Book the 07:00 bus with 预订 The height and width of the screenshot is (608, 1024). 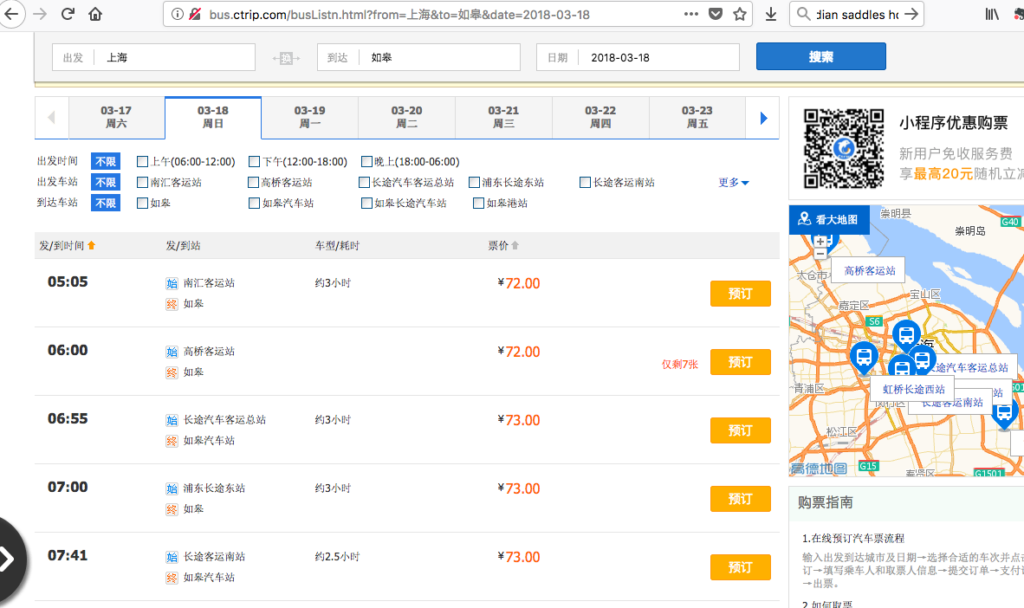[740, 499]
